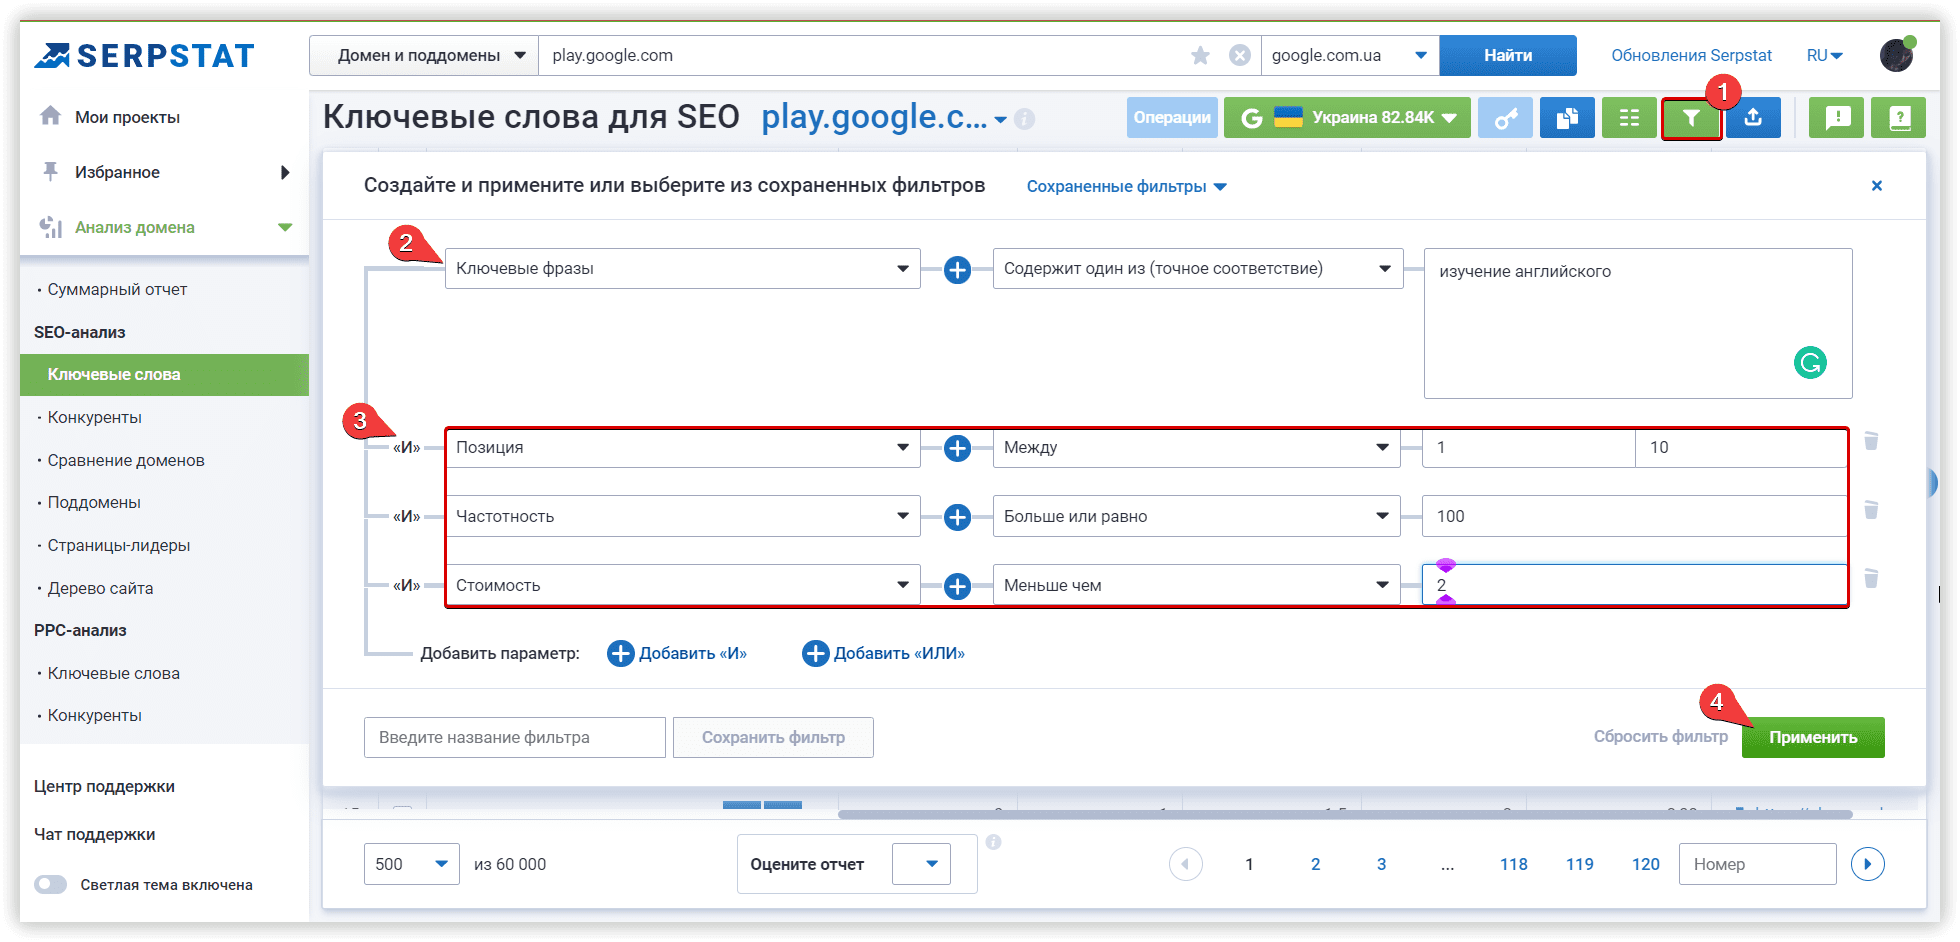Open the RU language selector
Viewport: 1960px width, 942px height.
(x=1825, y=56)
